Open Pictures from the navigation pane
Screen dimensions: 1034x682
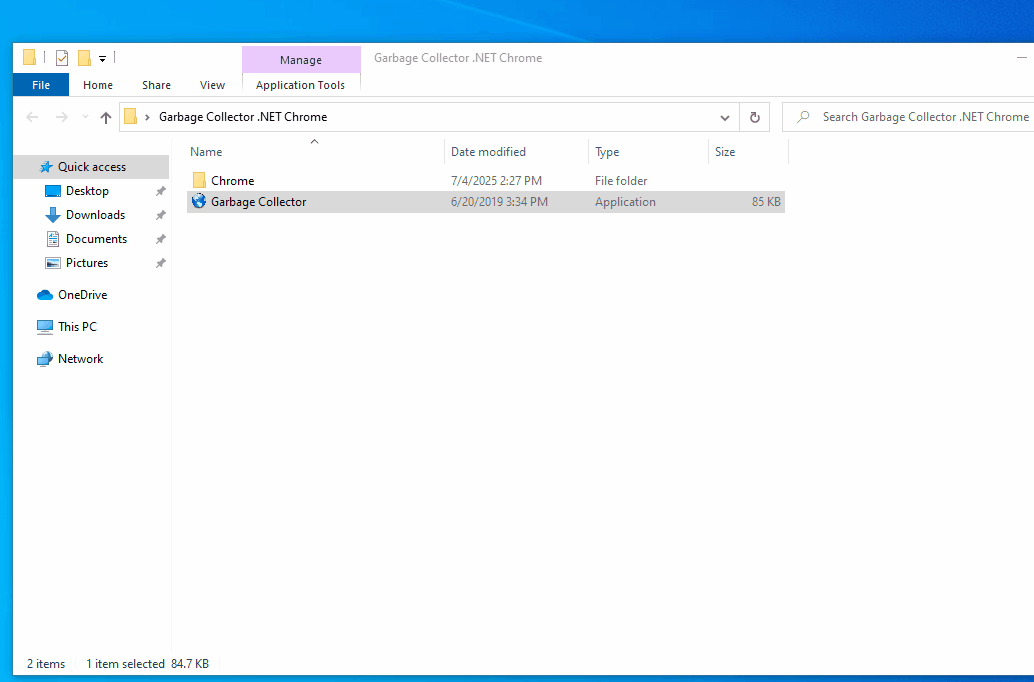coord(86,263)
